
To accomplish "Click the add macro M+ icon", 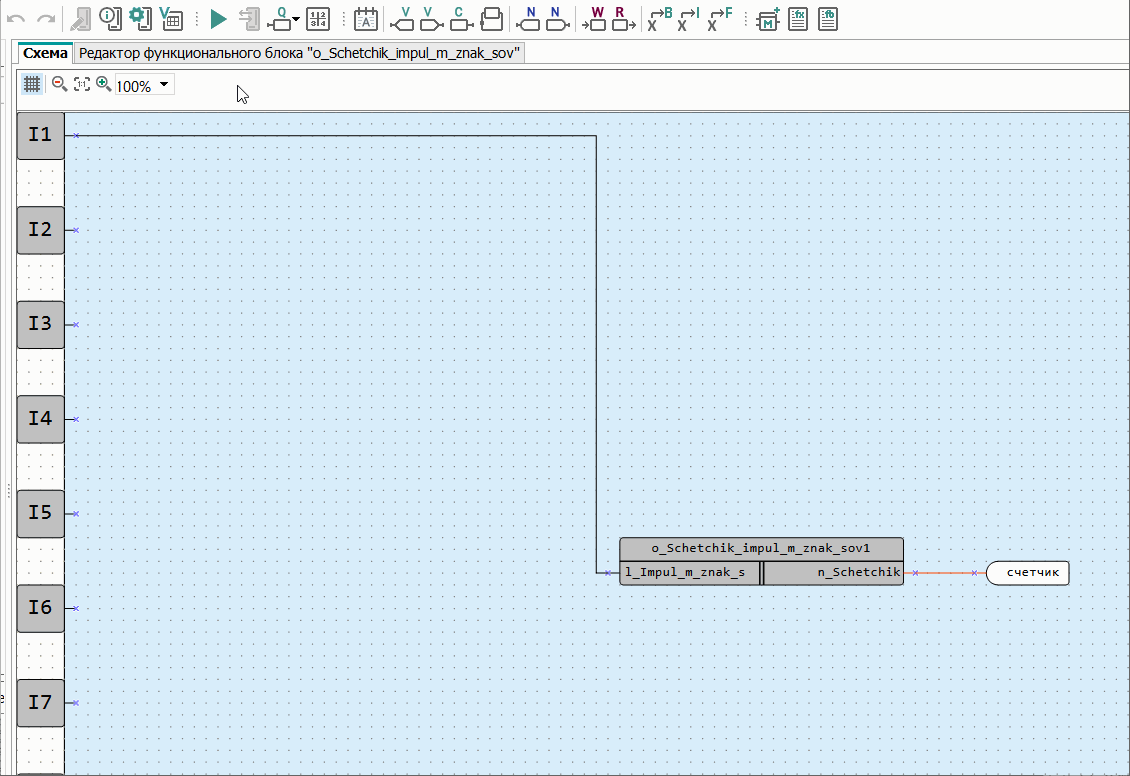I will 768,19.
